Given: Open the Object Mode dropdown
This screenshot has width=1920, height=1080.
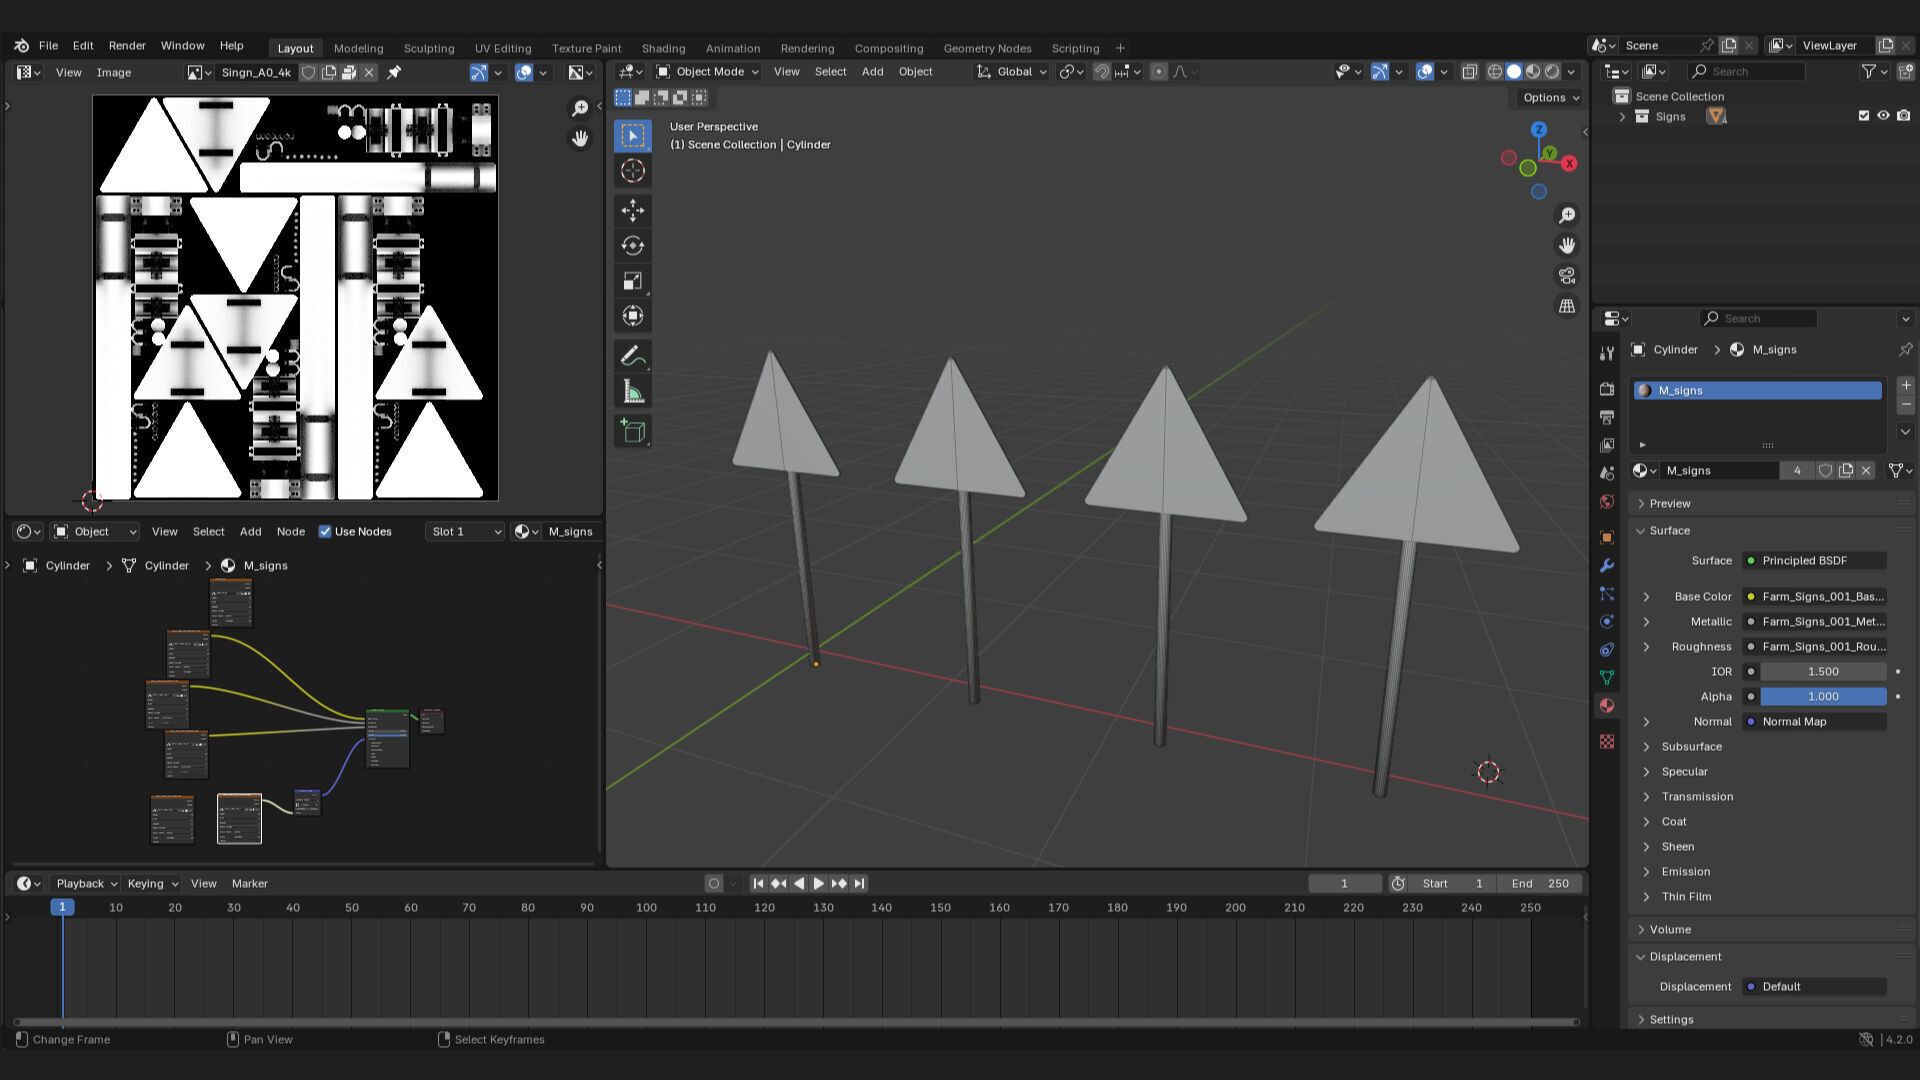Looking at the screenshot, I should click(x=708, y=72).
